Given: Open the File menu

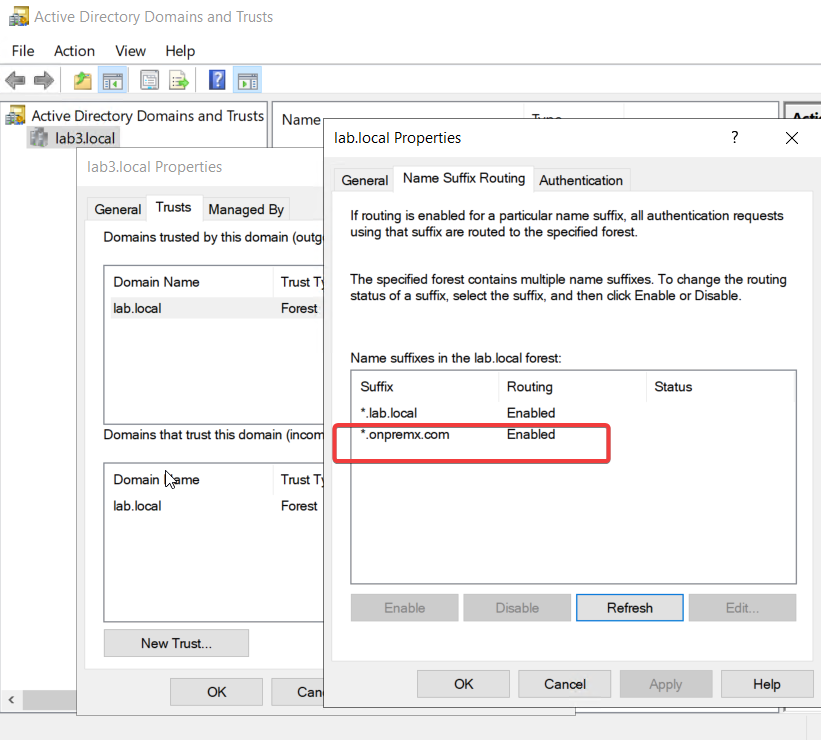Looking at the screenshot, I should 23,51.
